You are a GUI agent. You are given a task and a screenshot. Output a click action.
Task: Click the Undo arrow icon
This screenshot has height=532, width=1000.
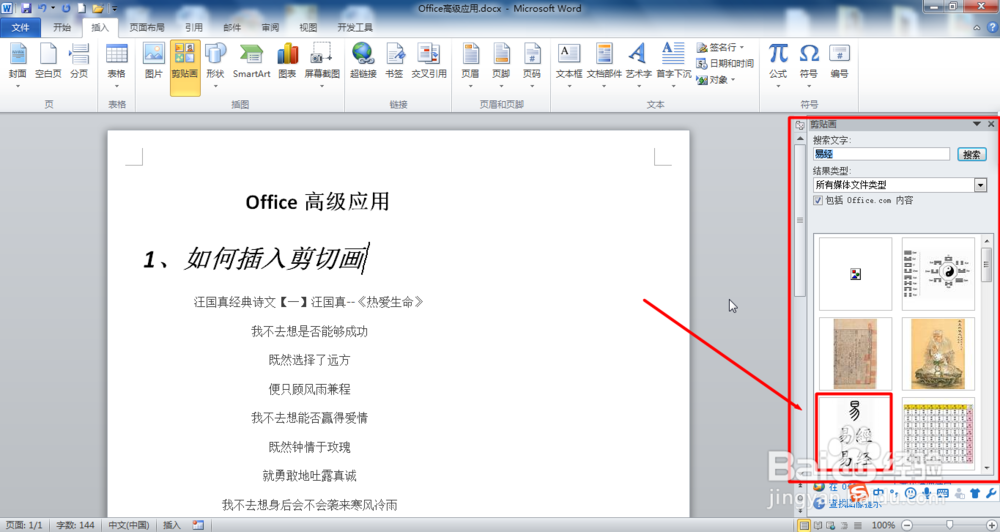[x=42, y=8]
